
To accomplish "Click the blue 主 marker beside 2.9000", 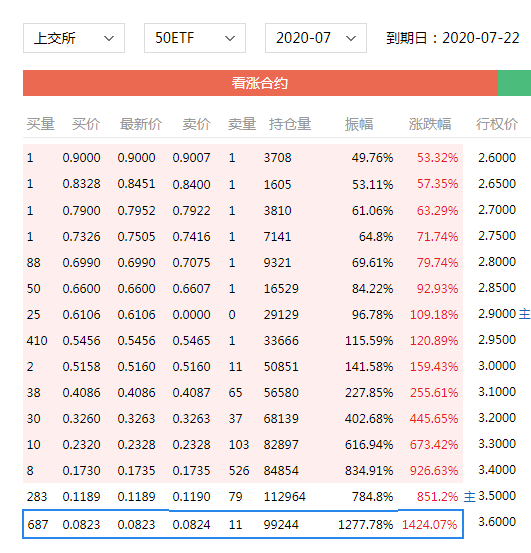I will (x=525, y=314).
